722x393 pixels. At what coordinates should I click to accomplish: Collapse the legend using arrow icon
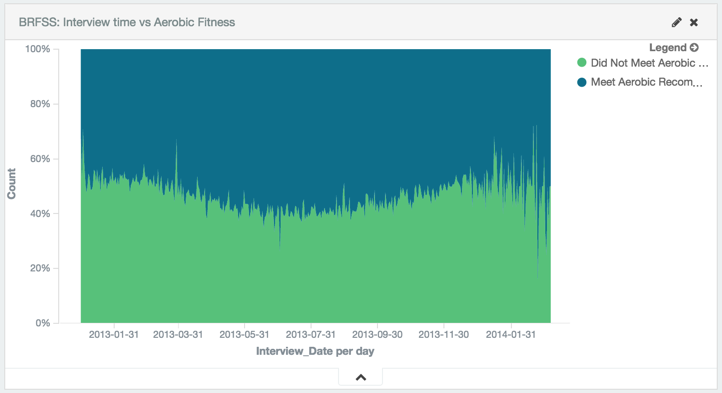pos(694,47)
